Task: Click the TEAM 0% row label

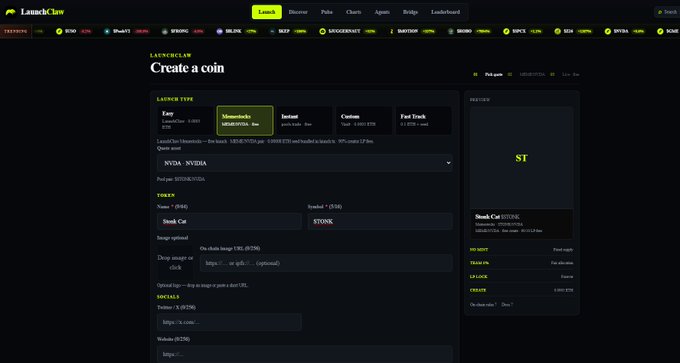Action: [479, 263]
